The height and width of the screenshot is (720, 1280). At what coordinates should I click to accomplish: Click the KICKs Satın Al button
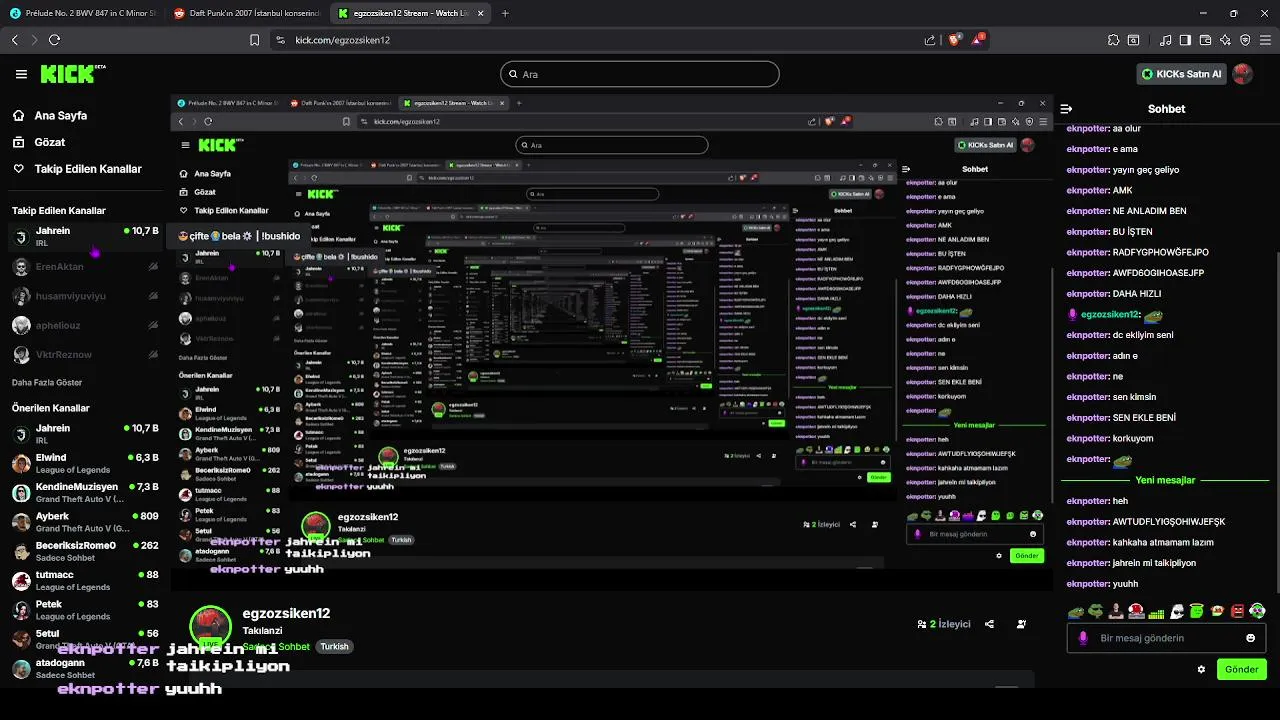1182,74
